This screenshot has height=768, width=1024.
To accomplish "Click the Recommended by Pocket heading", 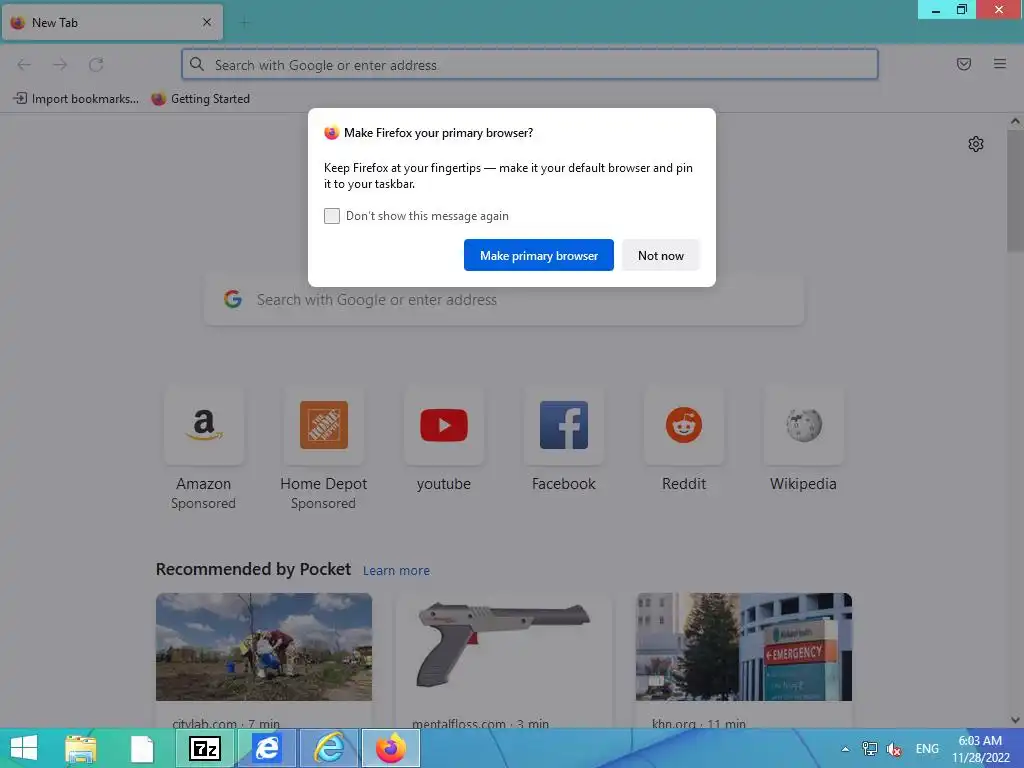I will coord(253,569).
